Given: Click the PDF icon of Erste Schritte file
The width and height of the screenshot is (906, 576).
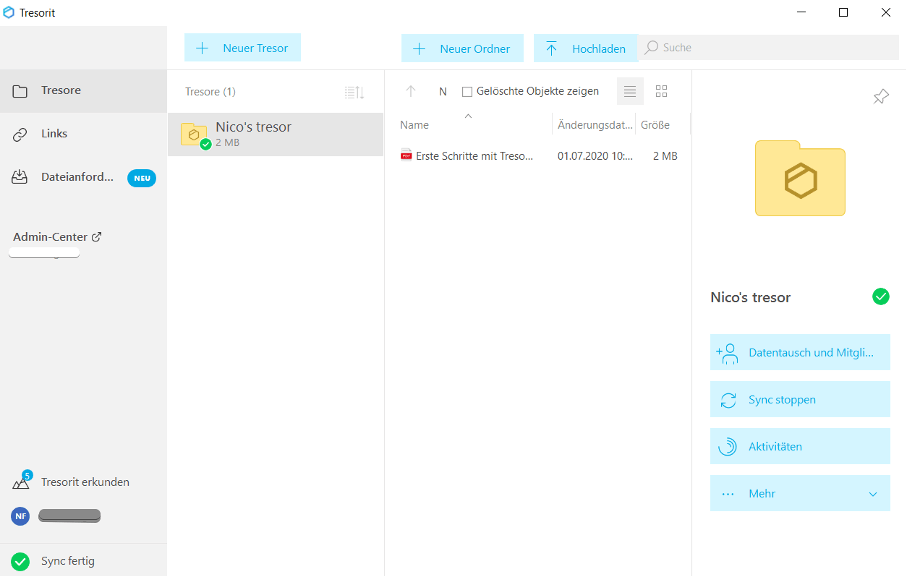Looking at the screenshot, I should click(x=406, y=155).
